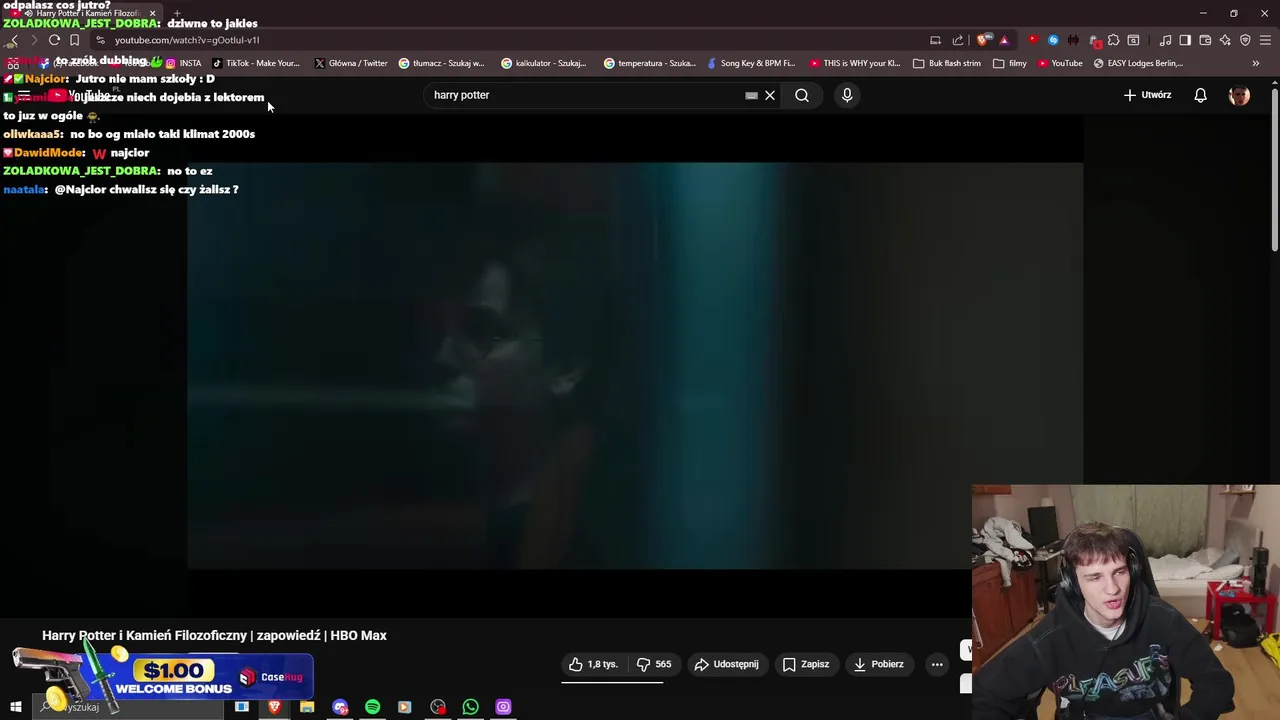The width and height of the screenshot is (1280, 720).
Task: Click the YouTube search magnifier button
Action: point(802,95)
